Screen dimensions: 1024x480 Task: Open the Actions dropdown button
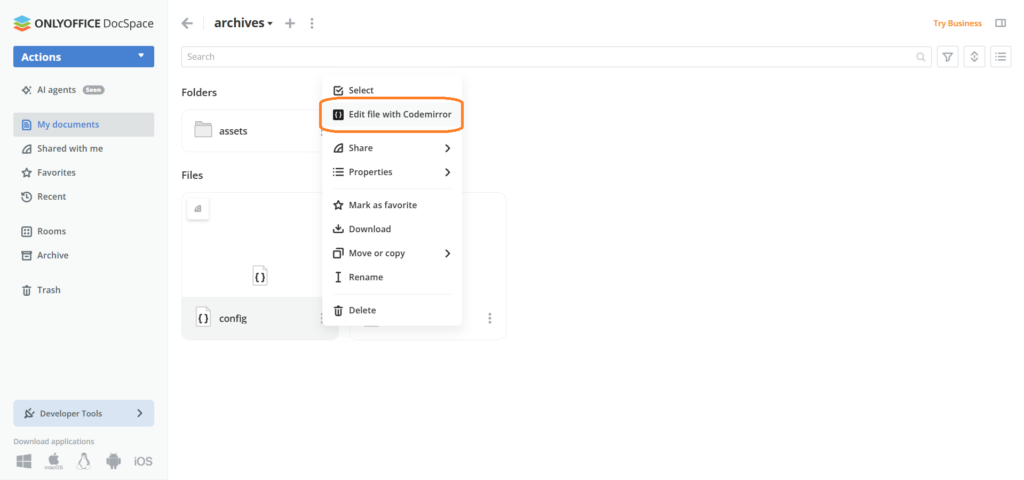tap(84, 57)
